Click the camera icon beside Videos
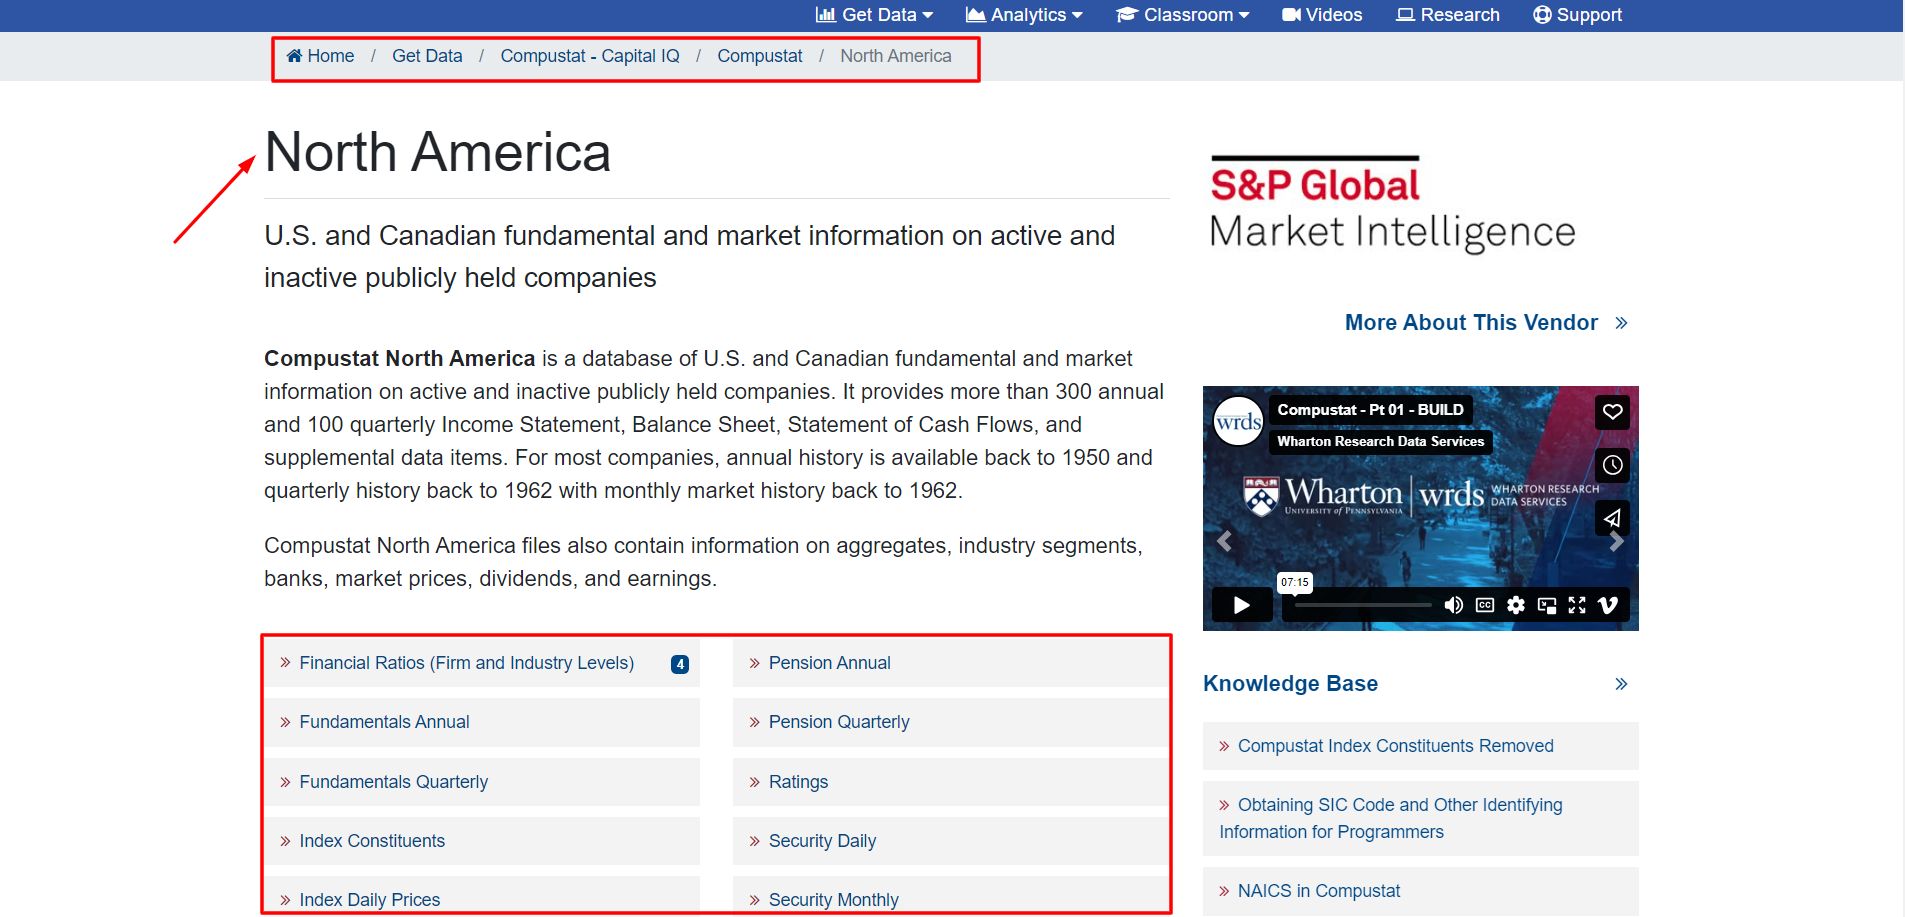This screenshot has height=917, width=1905. coord(1291,15)
